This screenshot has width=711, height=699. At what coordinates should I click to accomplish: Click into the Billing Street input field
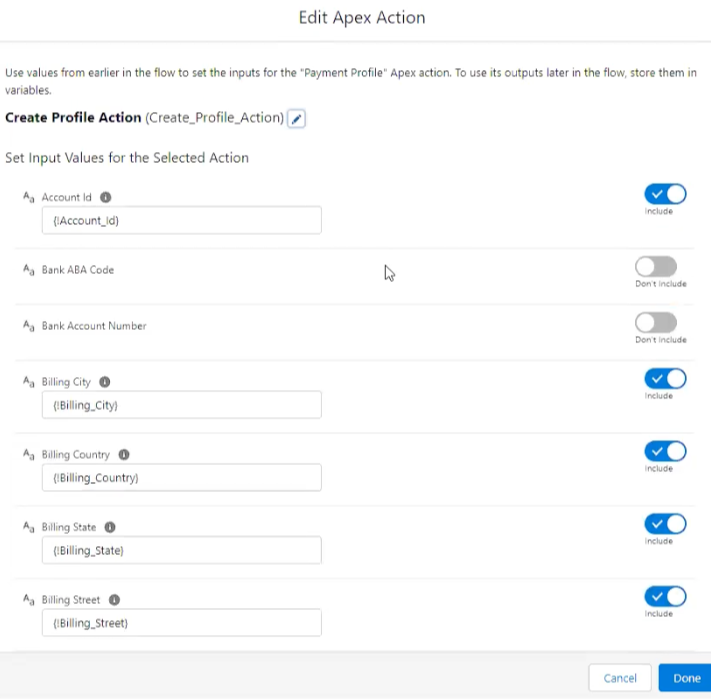coord(181,623)
